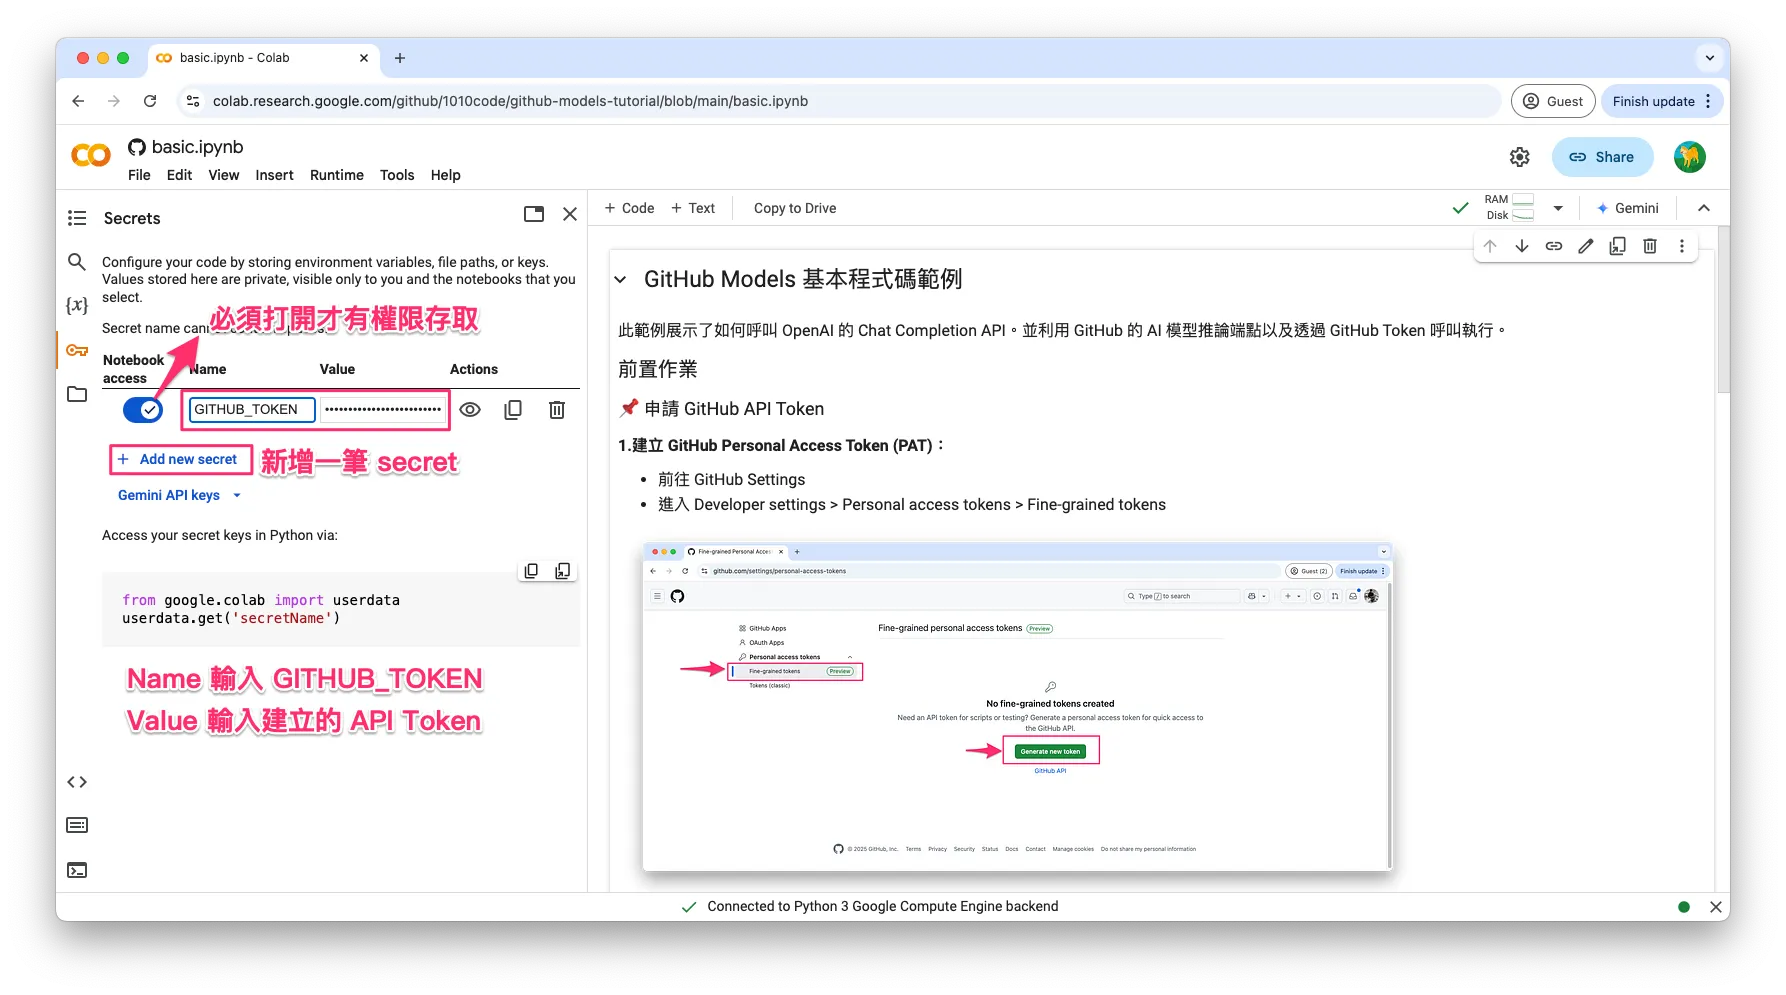This screenshot has height=995, width=1786.
Task: Mirror cell in tab icon
Action: click(1618, 246)
